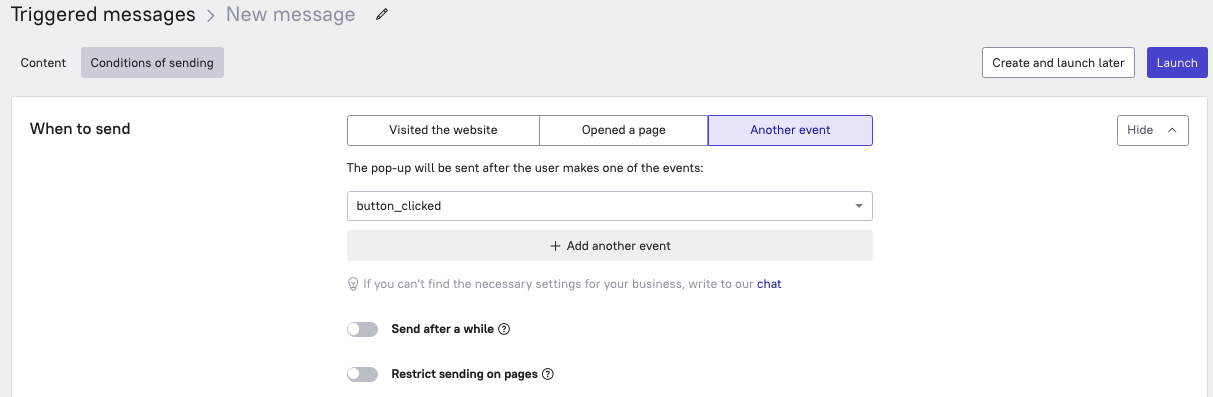Open help icon for Restrict sending on pages

point(547,374)
